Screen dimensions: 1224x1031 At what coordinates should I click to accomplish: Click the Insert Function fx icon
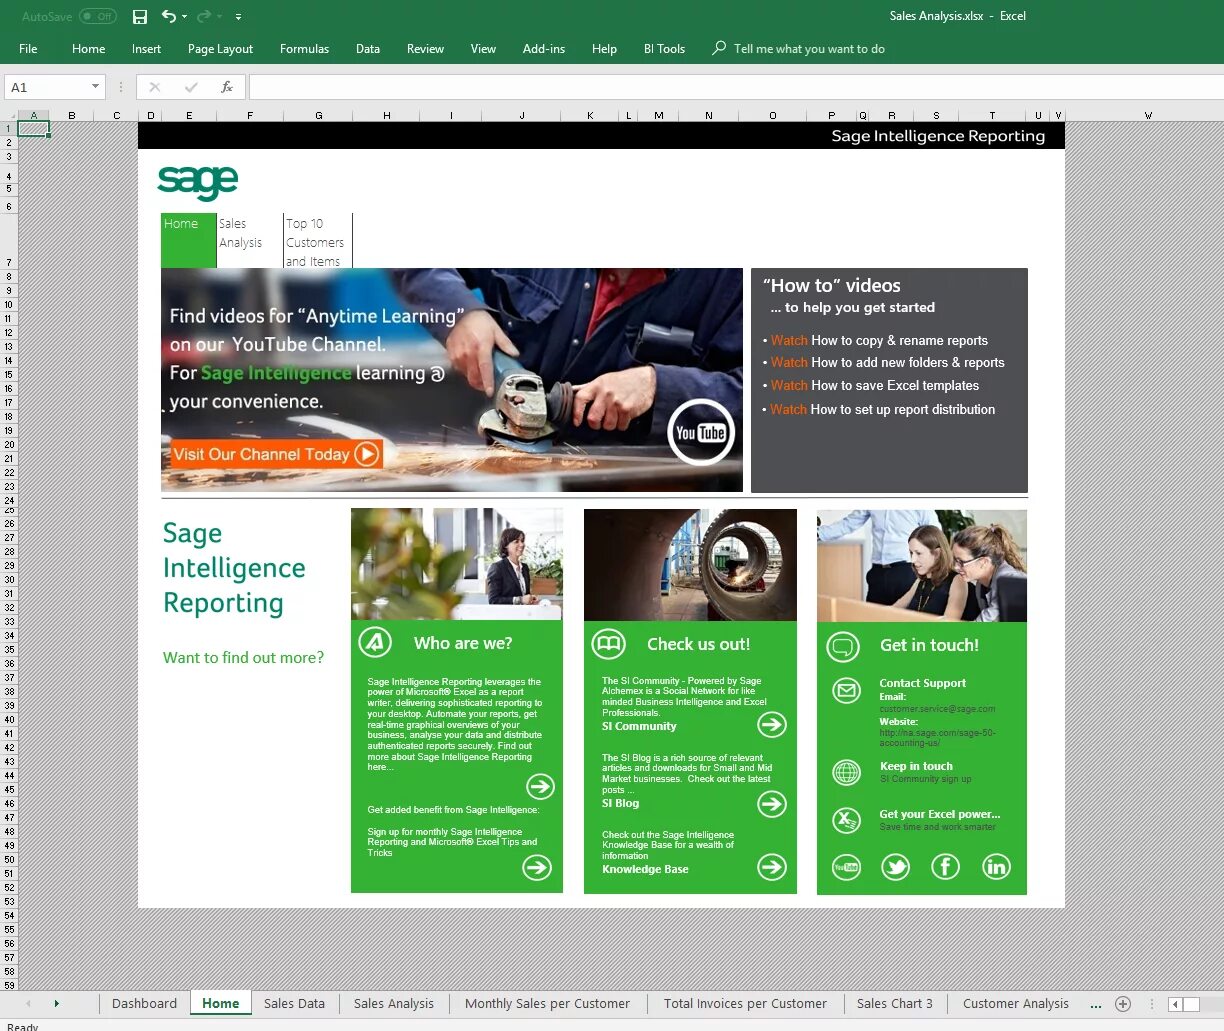tap(227, 87)
